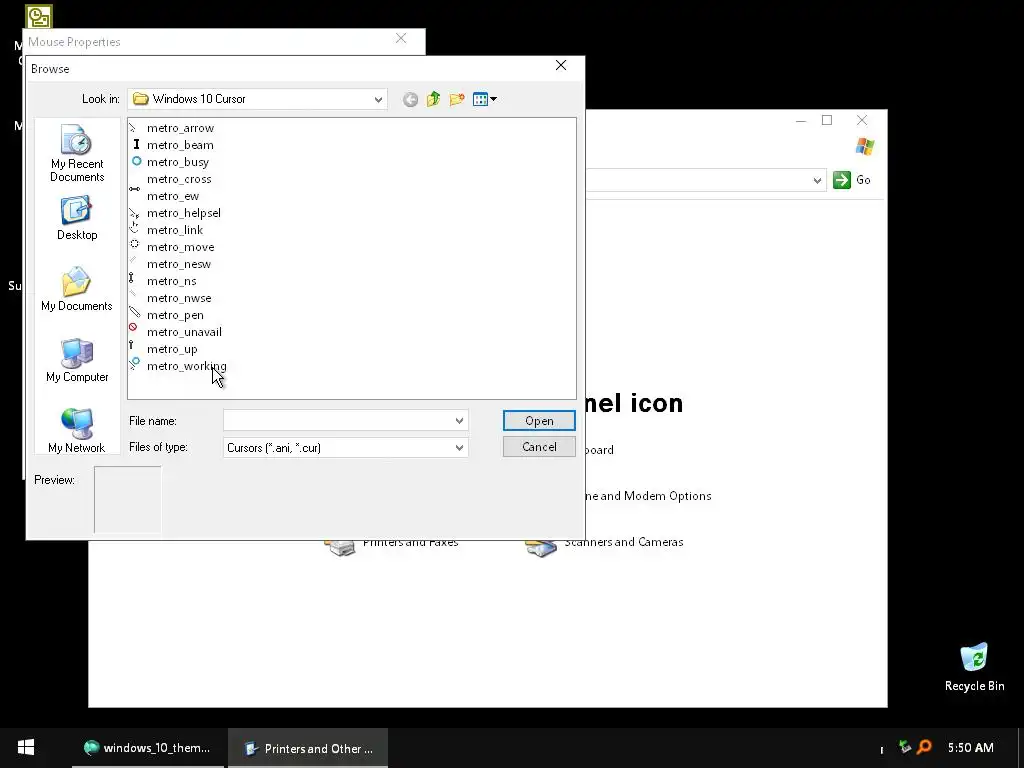Switch to Printers and Other taskbar item

click(x=308, y=748)
